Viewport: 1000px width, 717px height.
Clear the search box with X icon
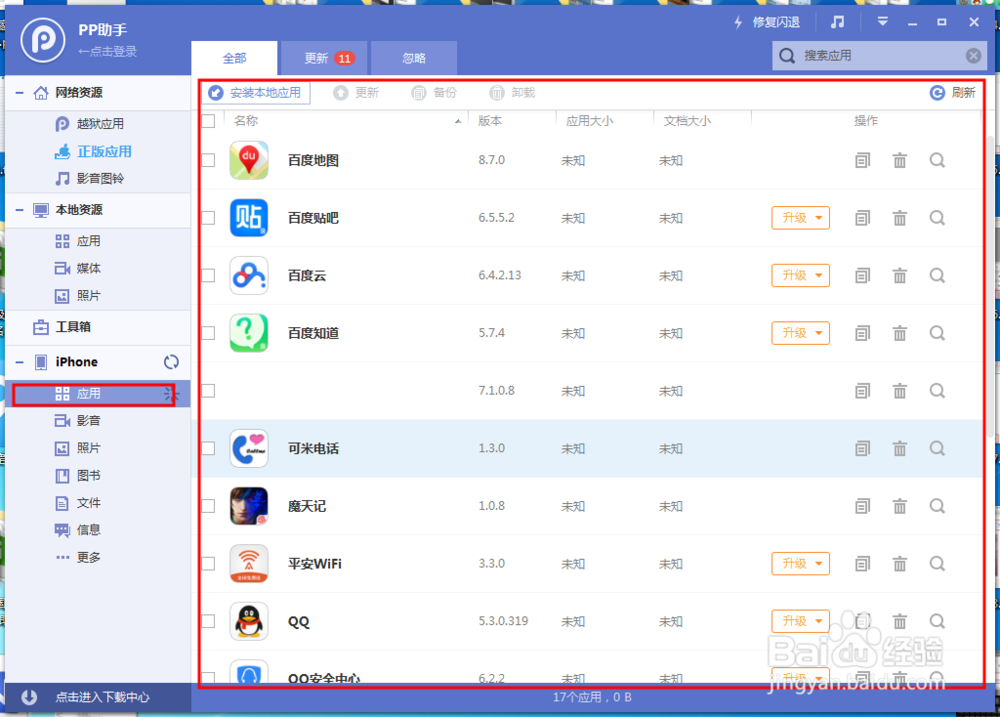click(973, 55)
